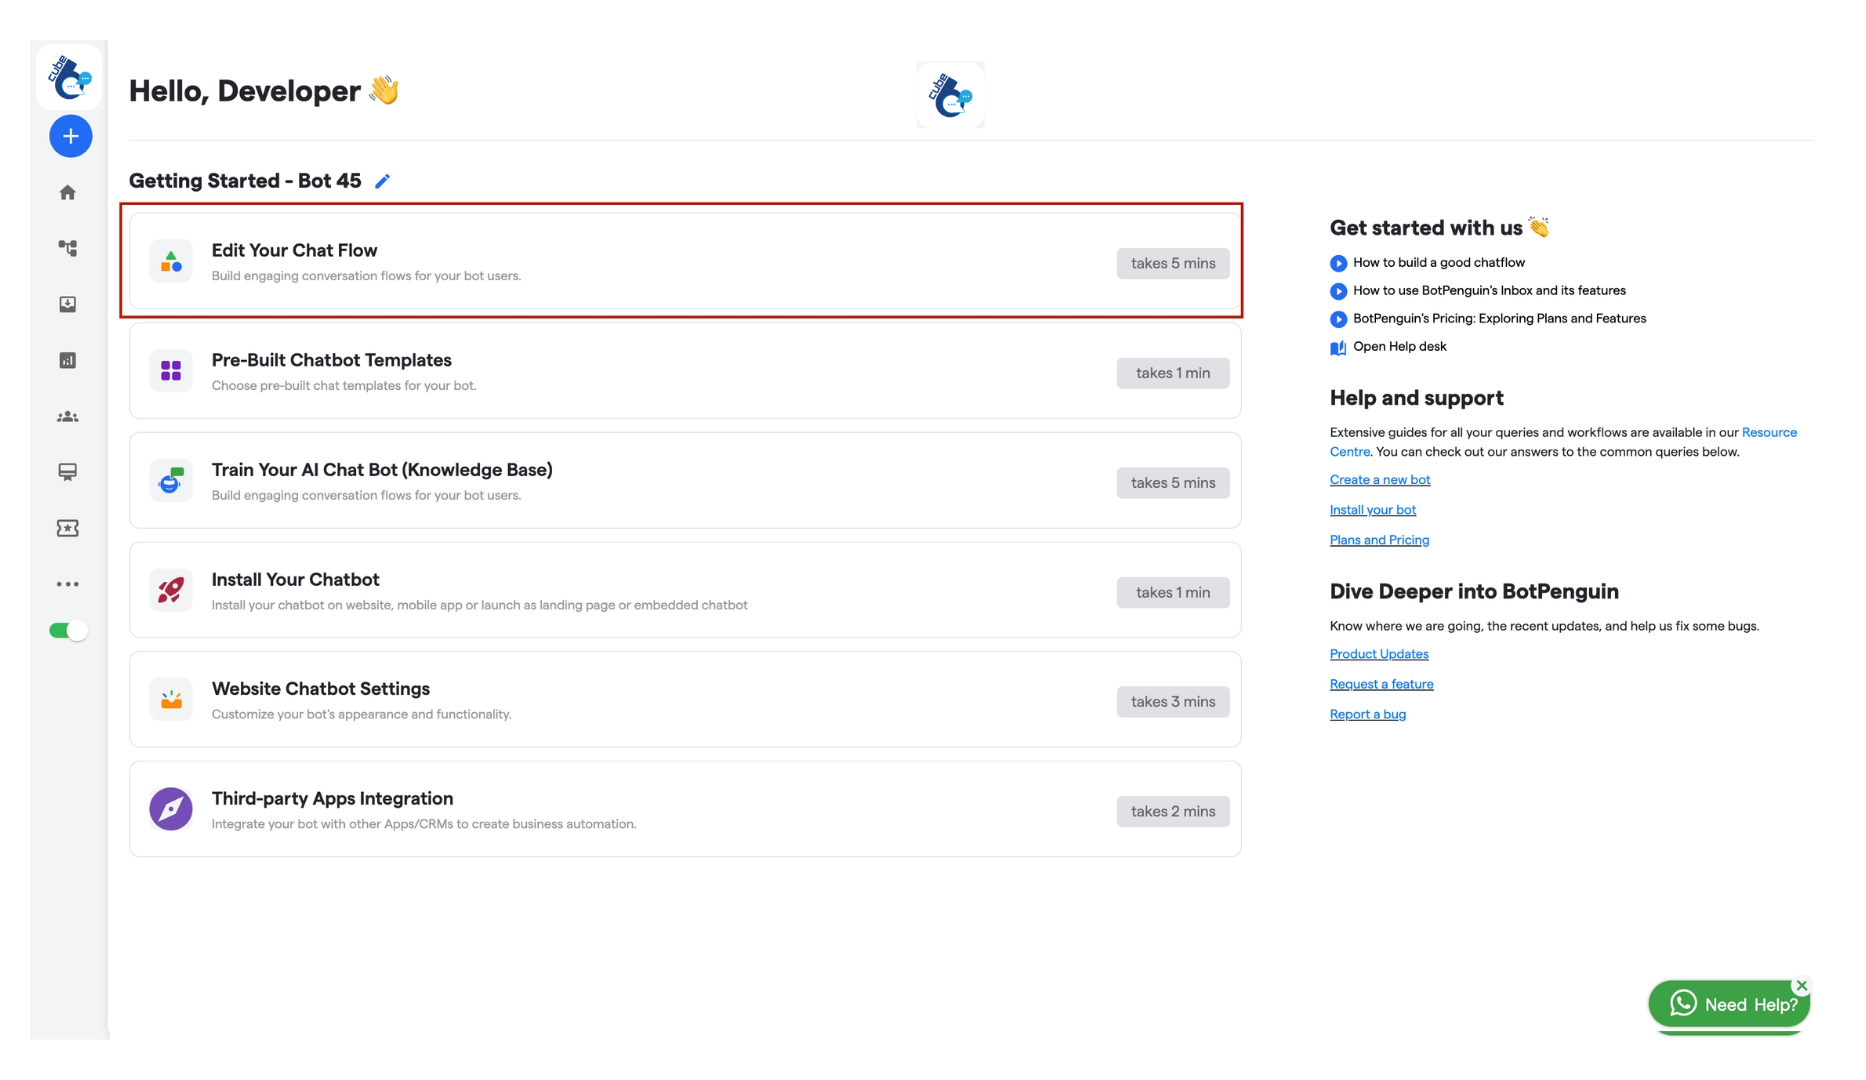Viewport: 1866px width, 1080px height.
Task: Open the Resource Centre link
Action: [x=1769, y=433]
